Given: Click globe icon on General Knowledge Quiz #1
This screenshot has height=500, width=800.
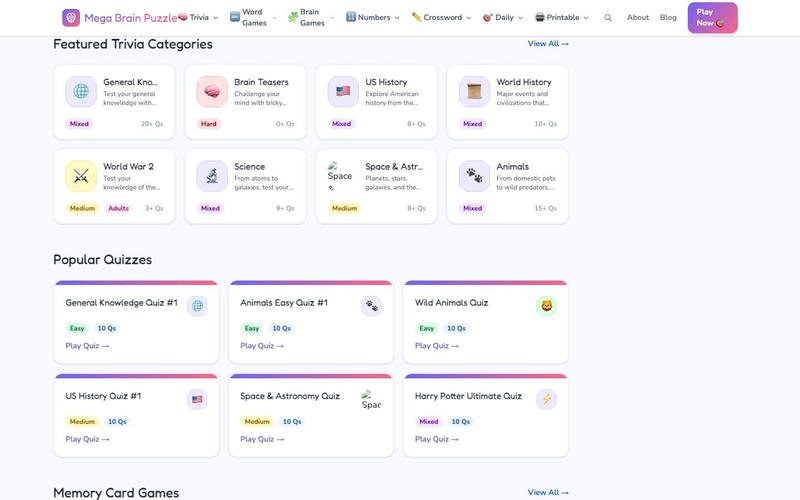Looking at the screenshot, I should [x=197, y=306].
